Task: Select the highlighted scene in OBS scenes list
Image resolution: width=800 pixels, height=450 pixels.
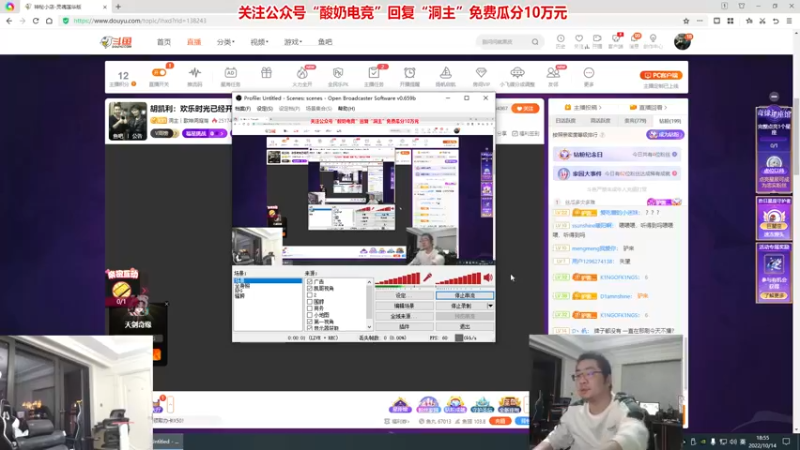Action: point(267,281)
